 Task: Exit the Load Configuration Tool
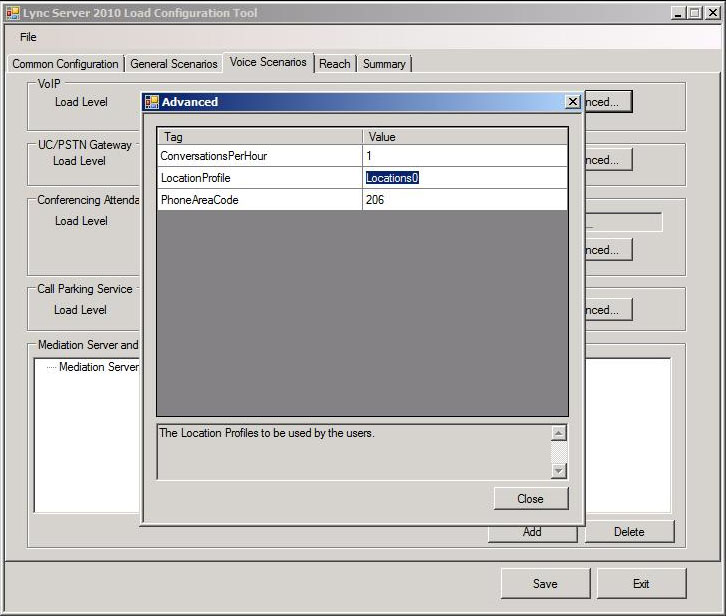tap(641, 584)
